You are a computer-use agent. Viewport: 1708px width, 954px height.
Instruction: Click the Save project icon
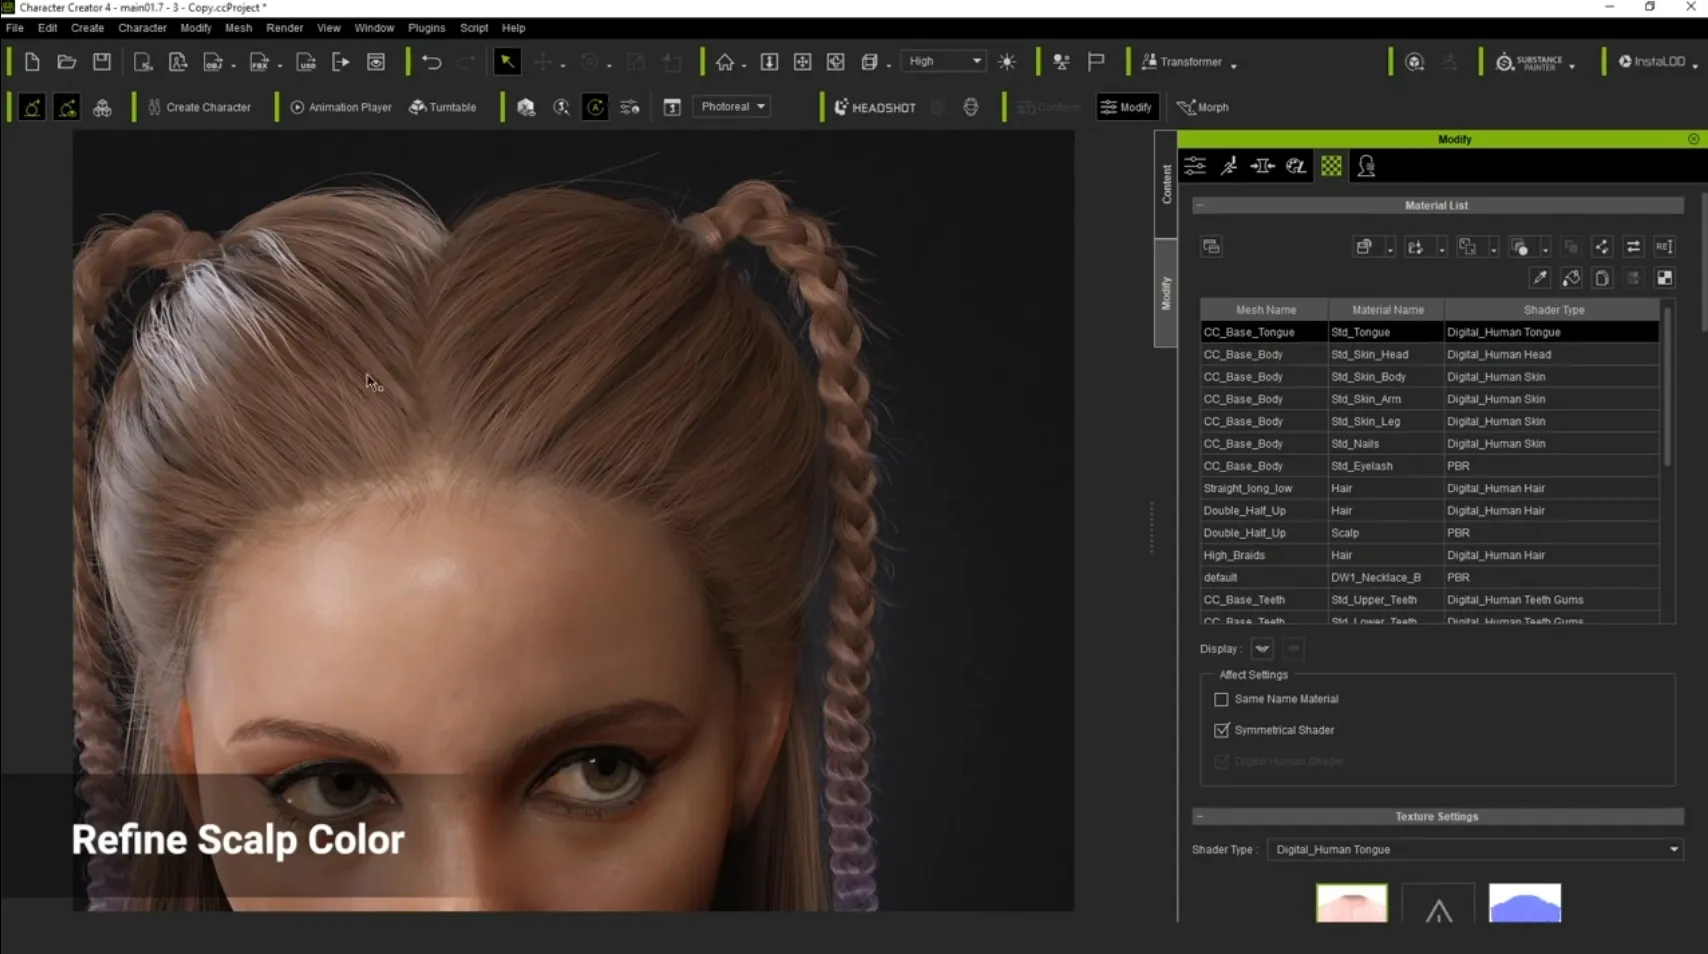point(102,62)
